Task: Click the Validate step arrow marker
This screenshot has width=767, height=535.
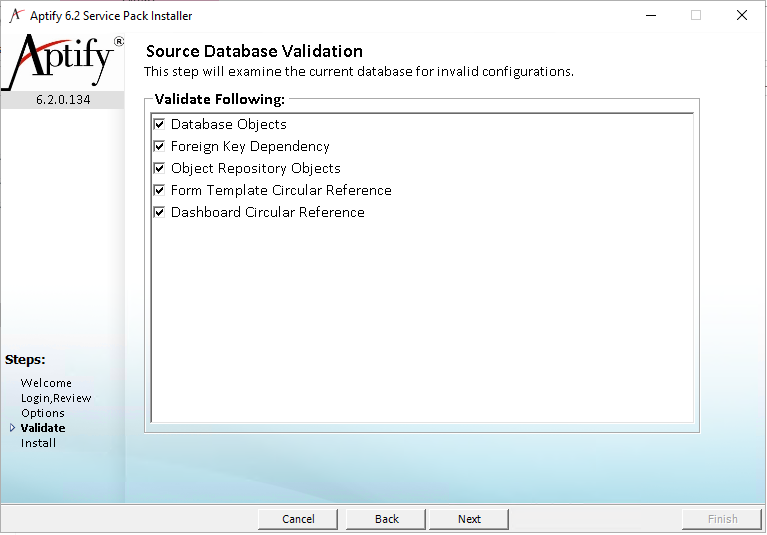Action: pyautogui.click(x=12, y=428)
